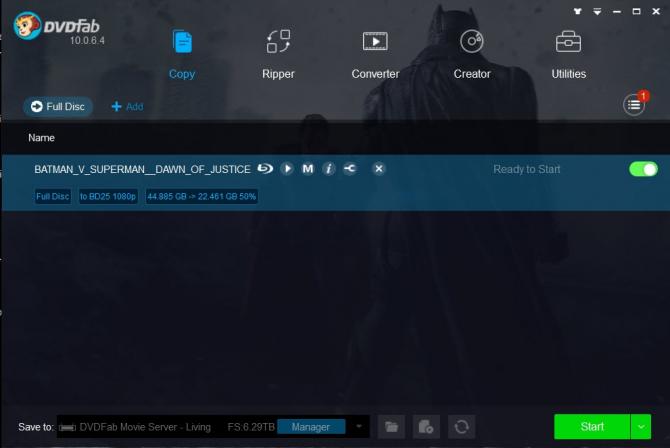Click the Full Disc tag in task row
The height and width of the screenshot is (448, 670).
coord(53,197)
